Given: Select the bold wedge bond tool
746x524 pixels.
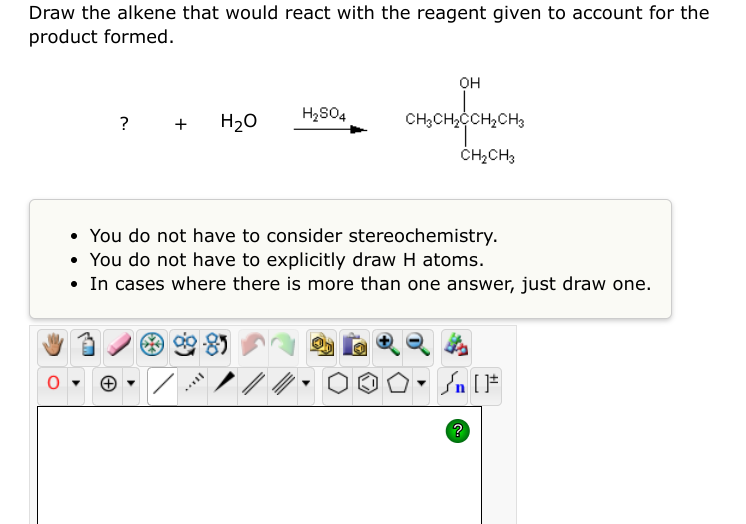Looking at the screenshot, I should (x=224, y=383).
